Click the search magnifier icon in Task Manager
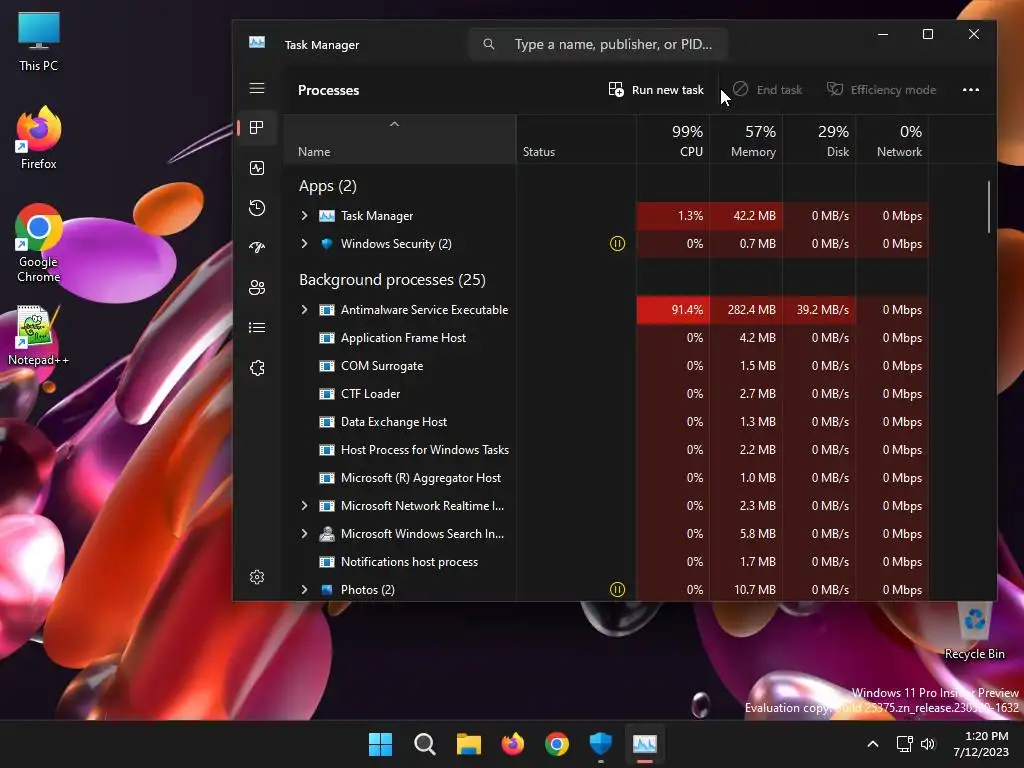 point(488,44)
